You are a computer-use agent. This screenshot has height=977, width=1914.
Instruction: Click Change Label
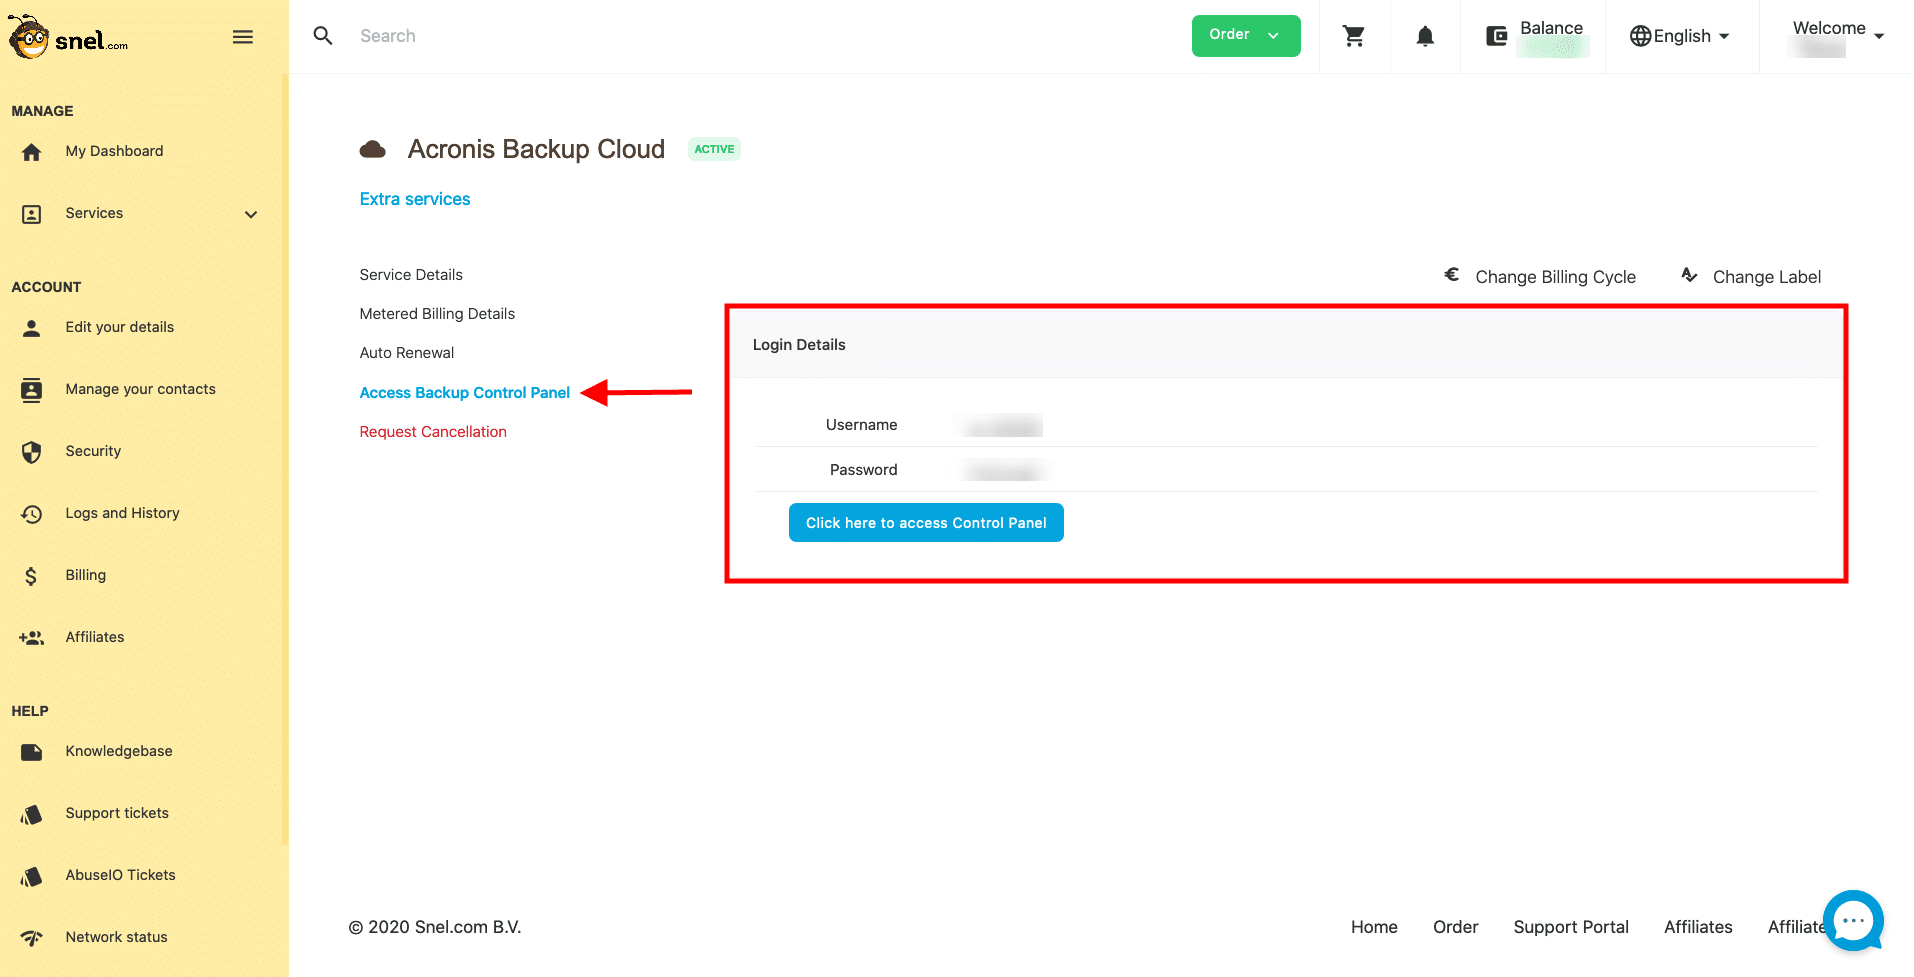click(x=1767, y=277)
